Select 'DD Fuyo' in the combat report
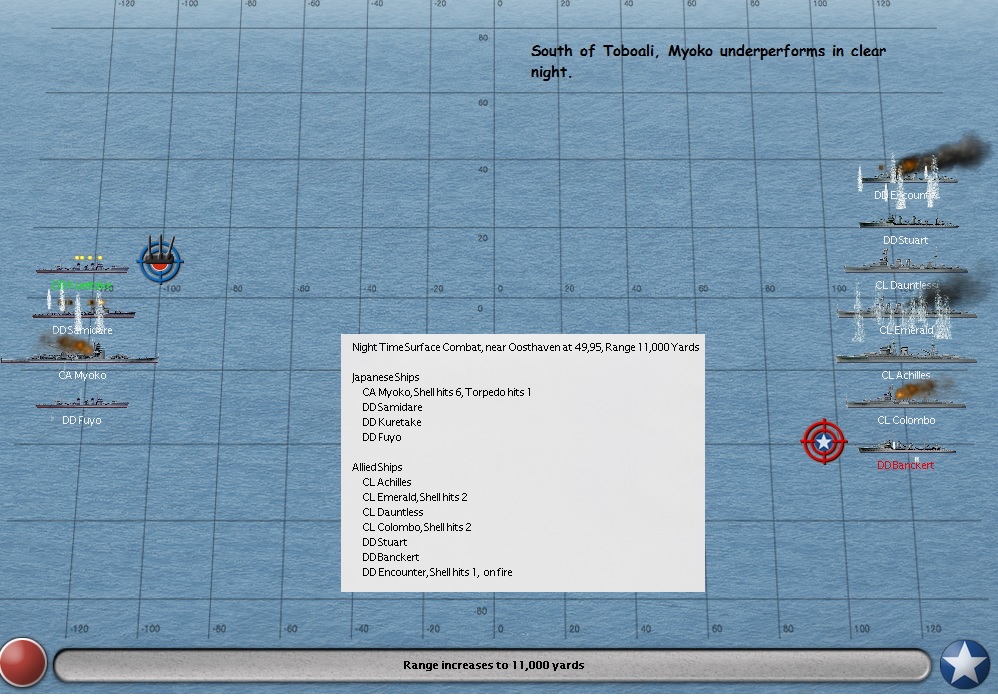The height and width of the screenshot is (699, 998). click(381, 437)
